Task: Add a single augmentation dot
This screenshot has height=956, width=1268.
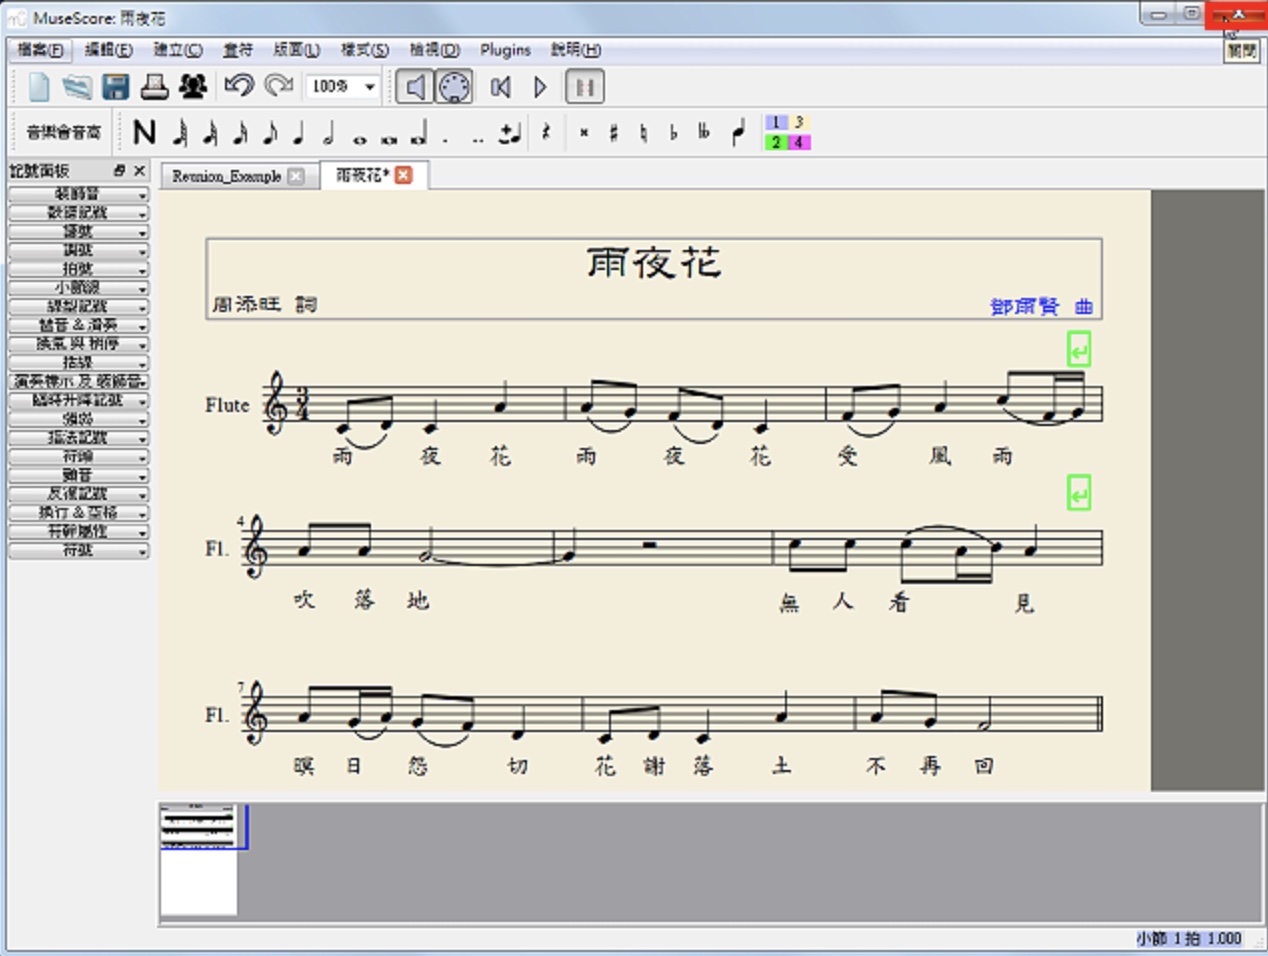Action: [x=446, y=139]
